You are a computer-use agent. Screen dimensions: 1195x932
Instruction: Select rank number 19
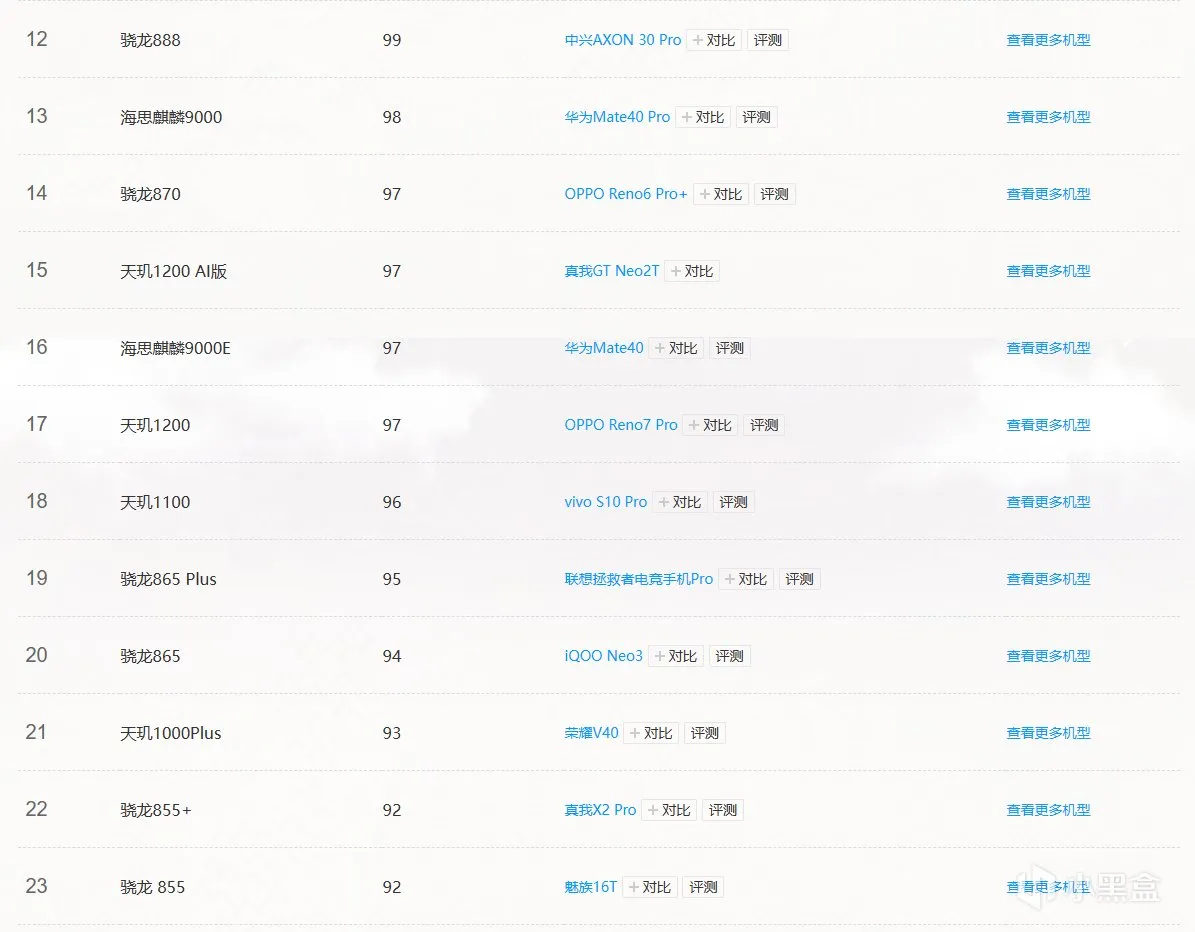click(x=37, y=578)
